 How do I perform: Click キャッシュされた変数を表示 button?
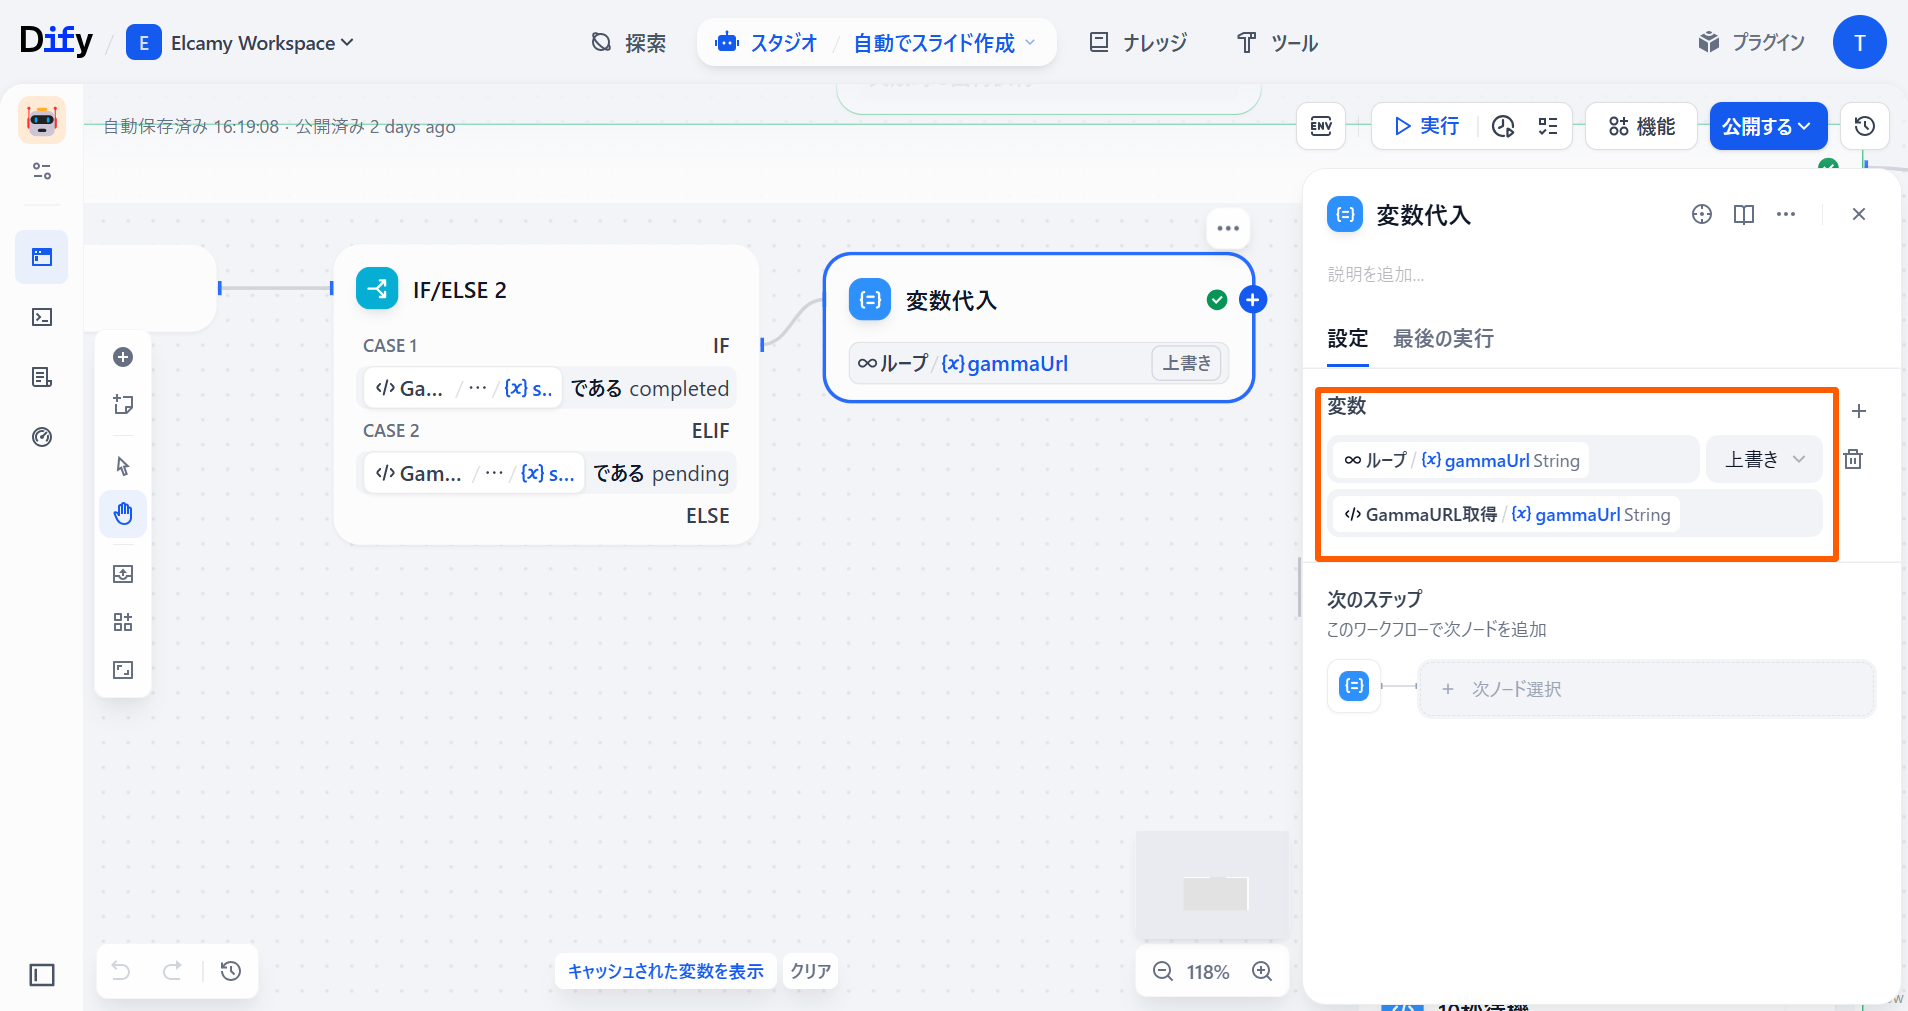(x=665, y=971)
